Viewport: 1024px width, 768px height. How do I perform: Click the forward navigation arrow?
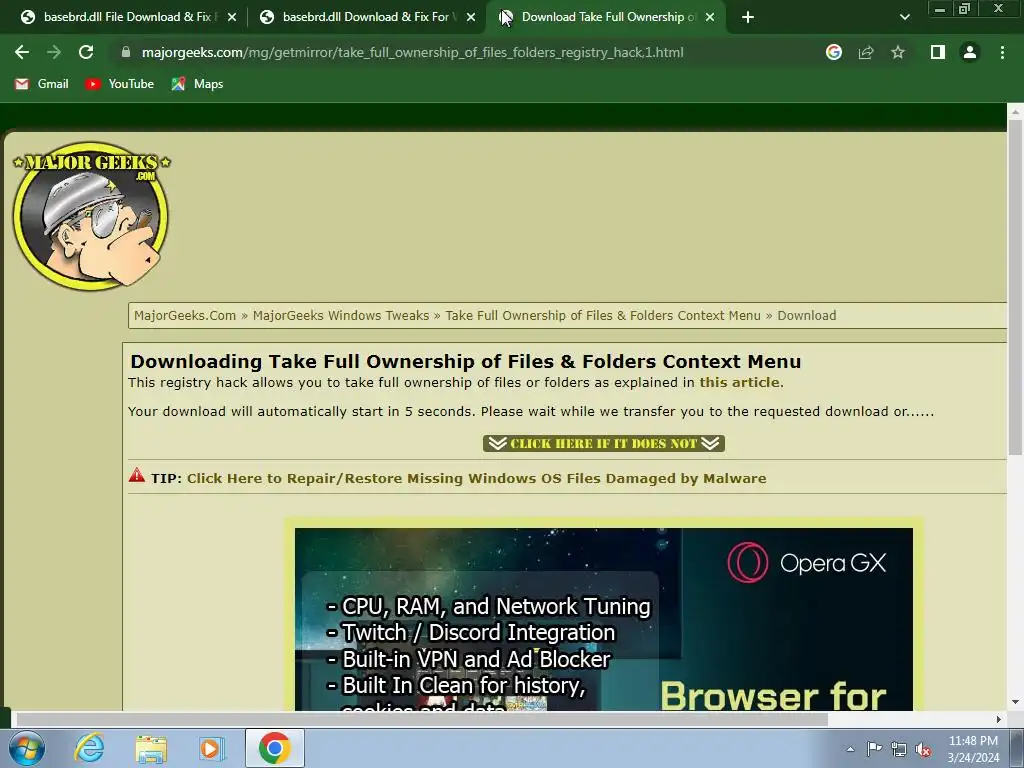[54, 52]
